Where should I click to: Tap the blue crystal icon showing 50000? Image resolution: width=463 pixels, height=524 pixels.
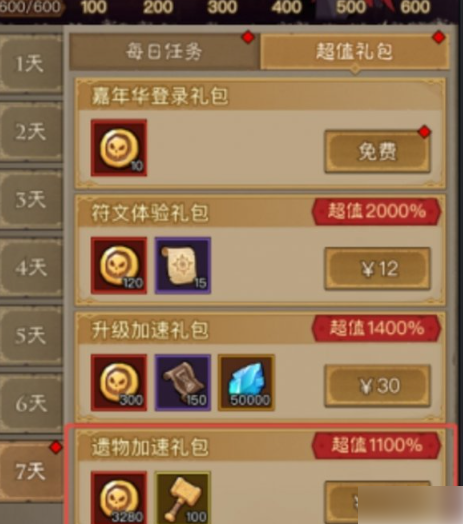click(x=246, y=383)
